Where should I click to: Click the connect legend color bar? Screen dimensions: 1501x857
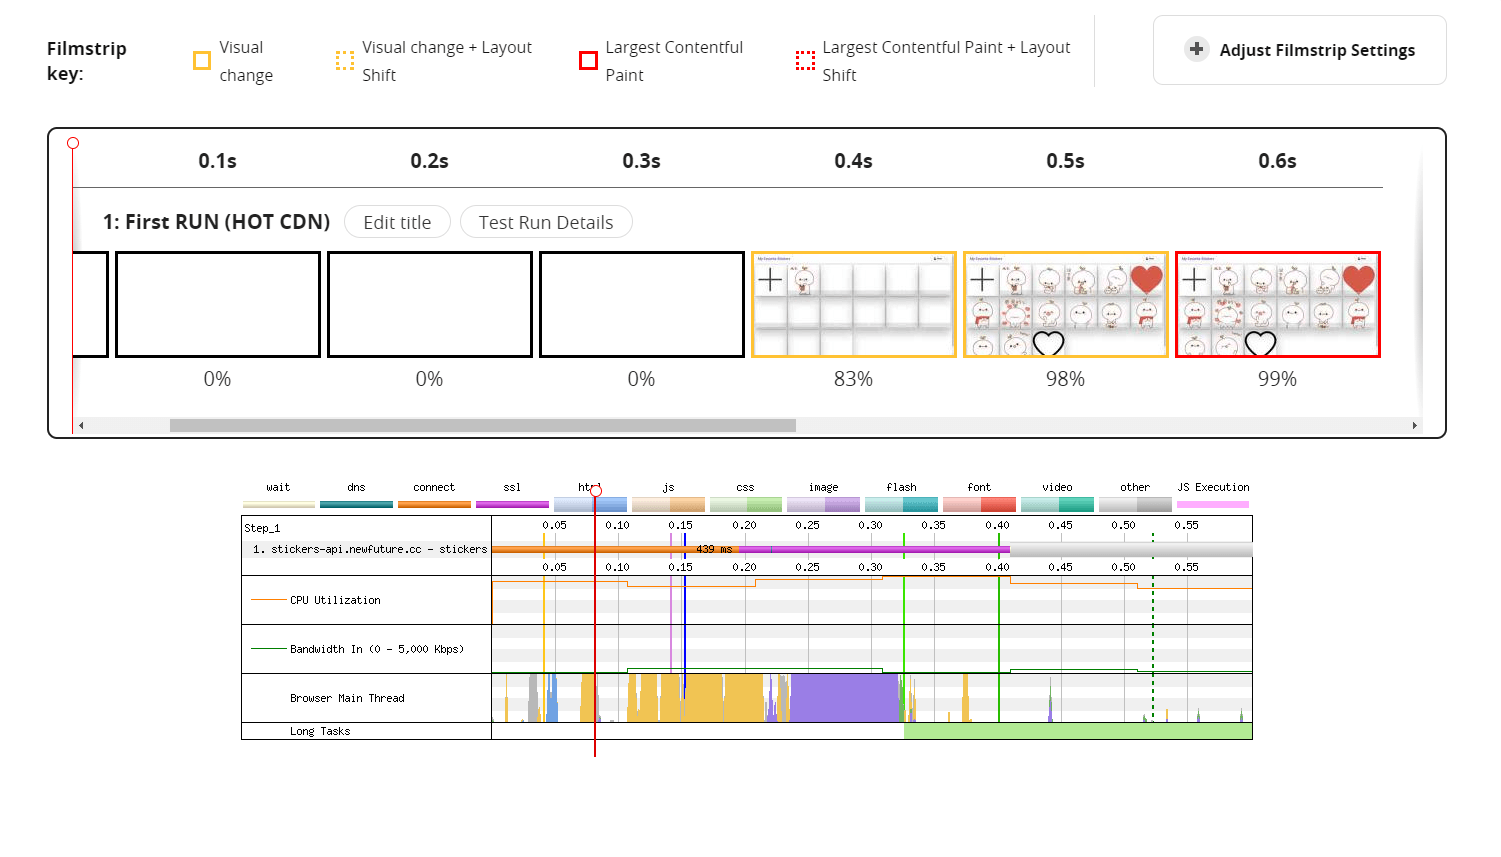434,504
